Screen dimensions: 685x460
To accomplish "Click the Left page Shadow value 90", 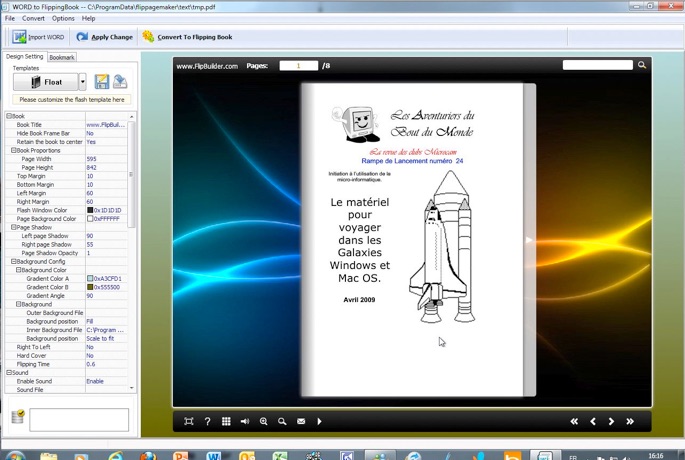I will pos(106,236).
